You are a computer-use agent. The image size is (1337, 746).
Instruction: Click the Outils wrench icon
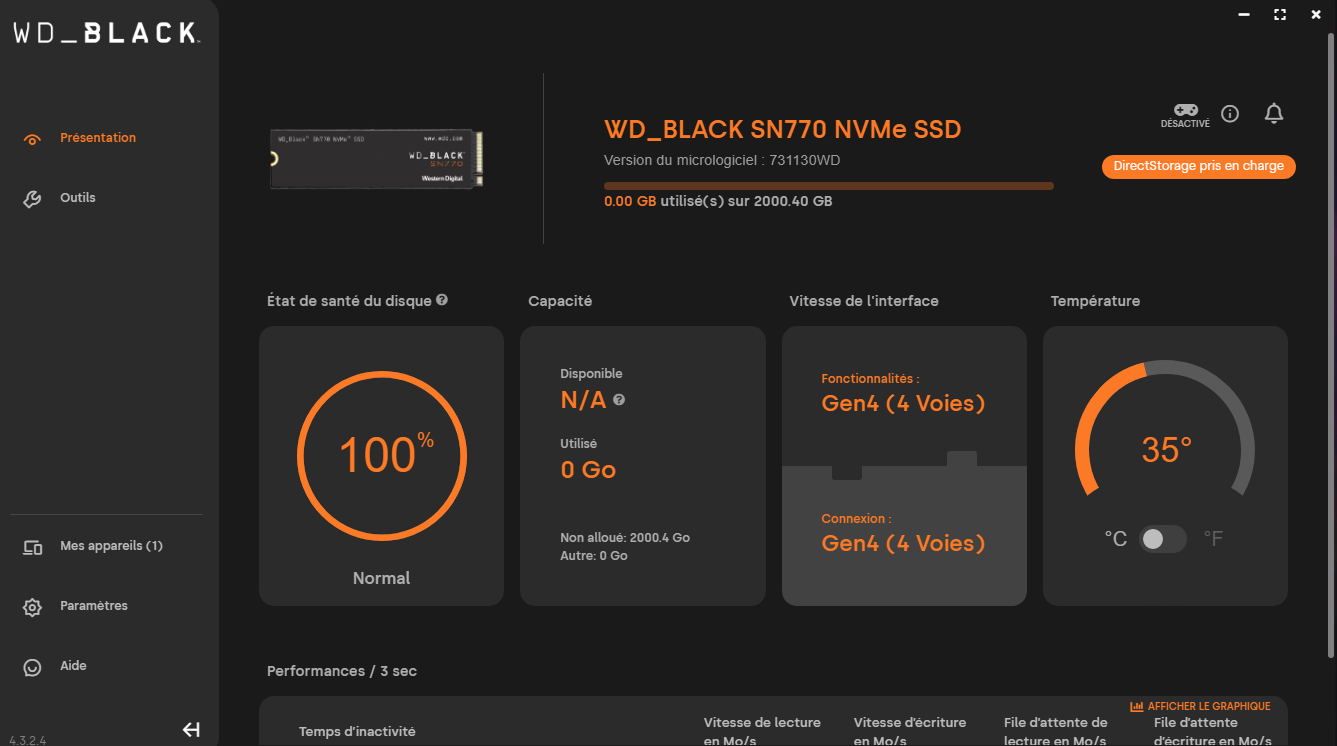point(32,199)
